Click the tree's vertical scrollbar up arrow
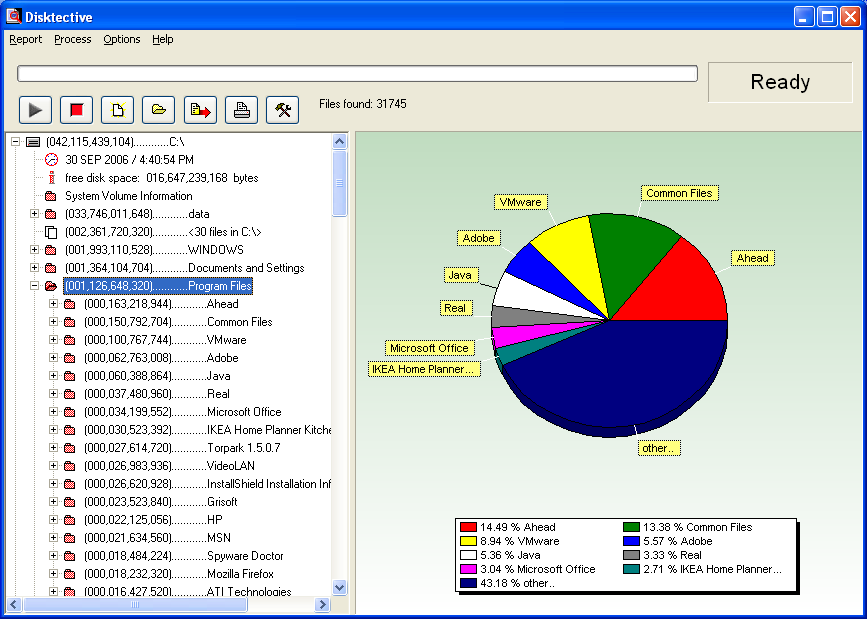 coord(340,142)
